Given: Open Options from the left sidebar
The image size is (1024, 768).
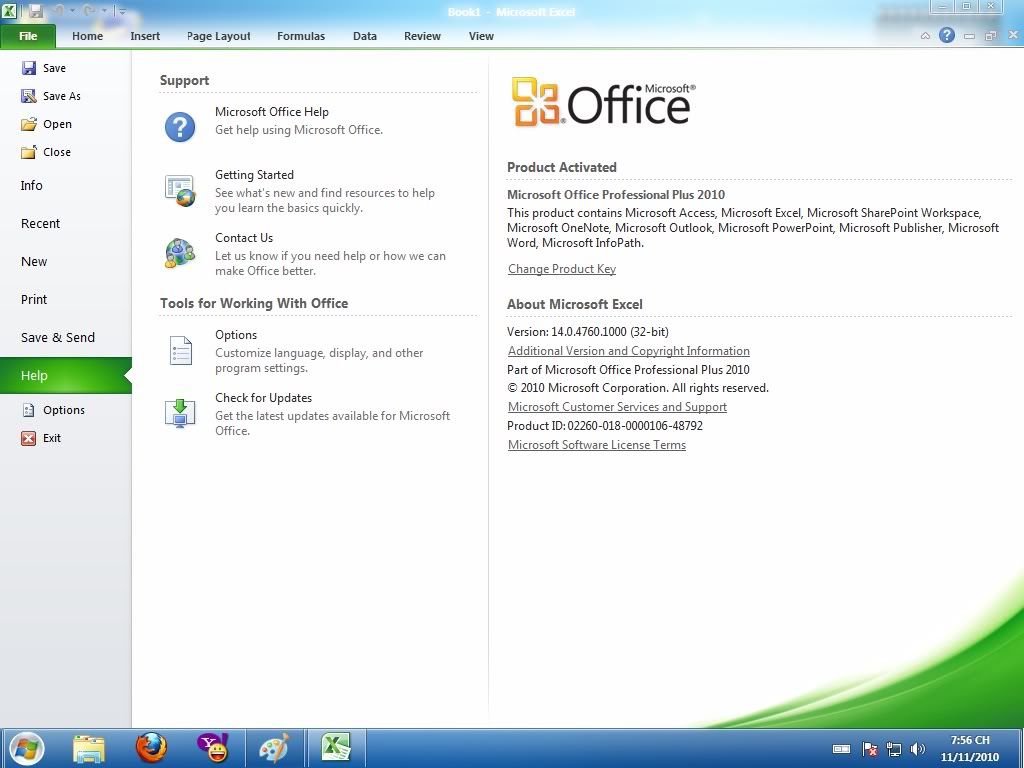Looking at the screenshot, I should 54,410.
